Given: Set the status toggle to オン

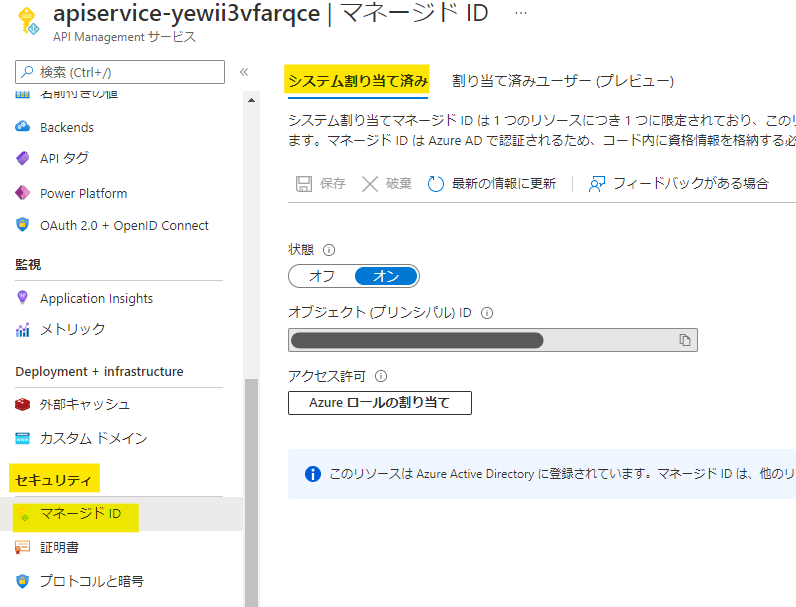Looking at the screenshot, I should tap(385, 276).
